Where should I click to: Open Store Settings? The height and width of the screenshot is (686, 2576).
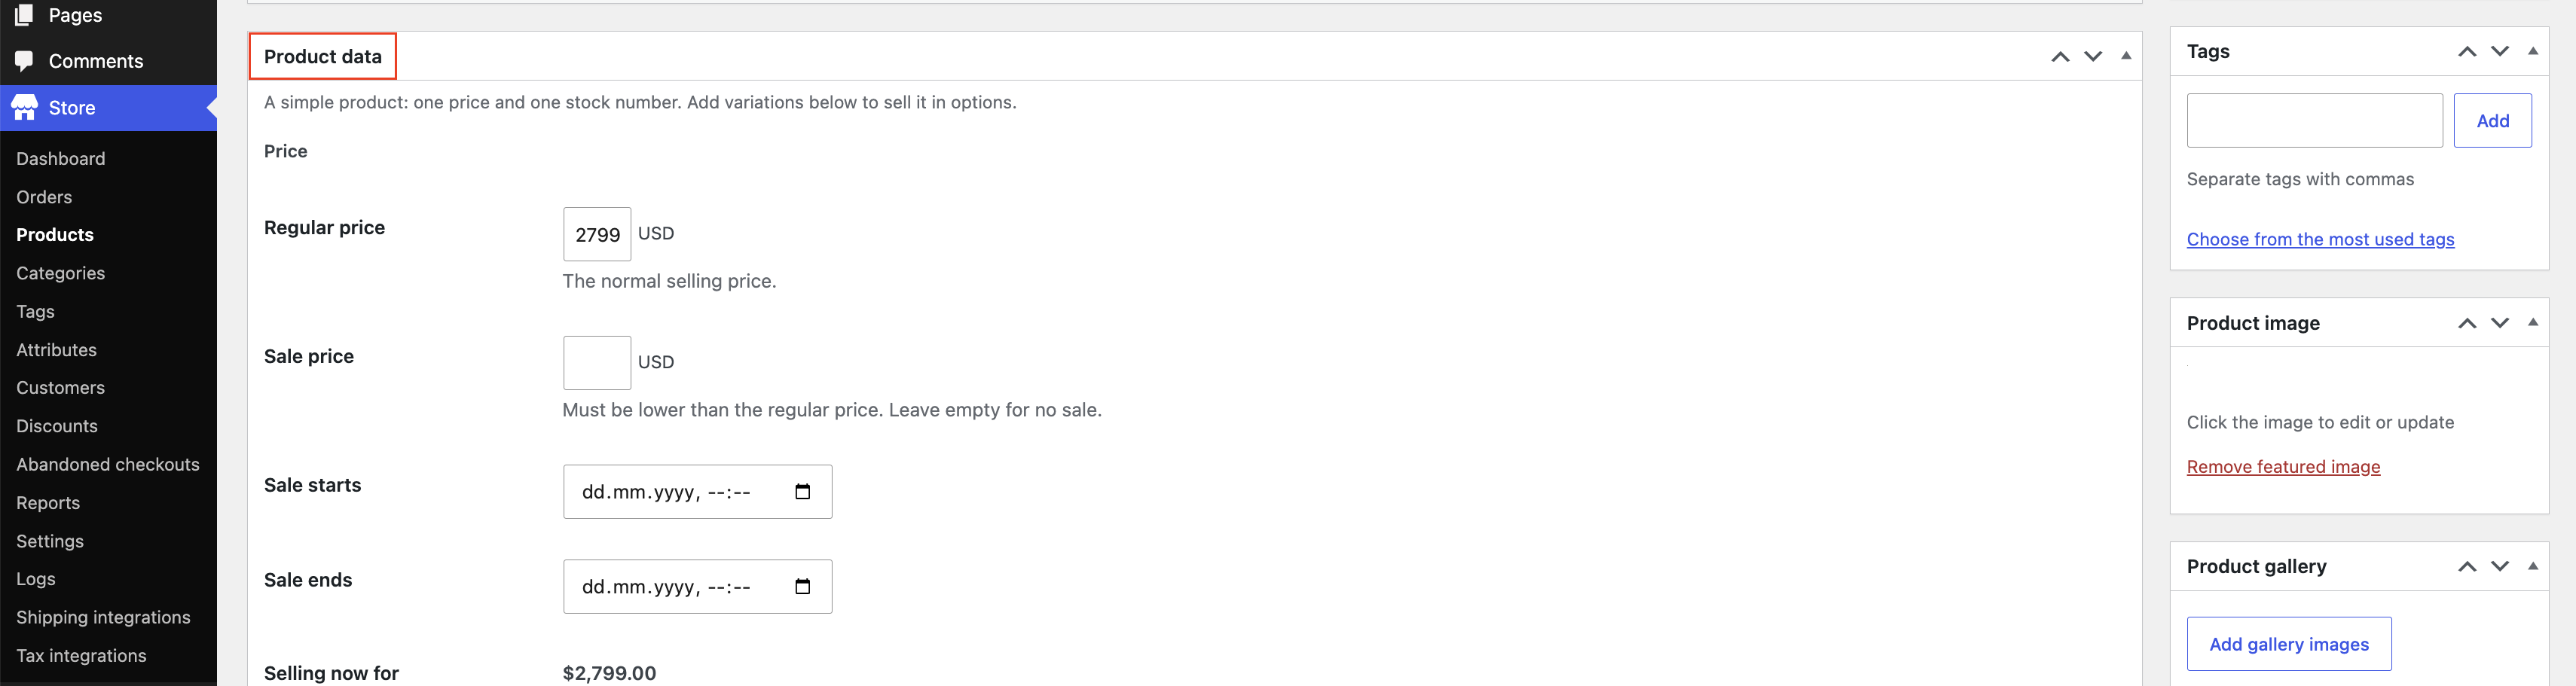50,541
